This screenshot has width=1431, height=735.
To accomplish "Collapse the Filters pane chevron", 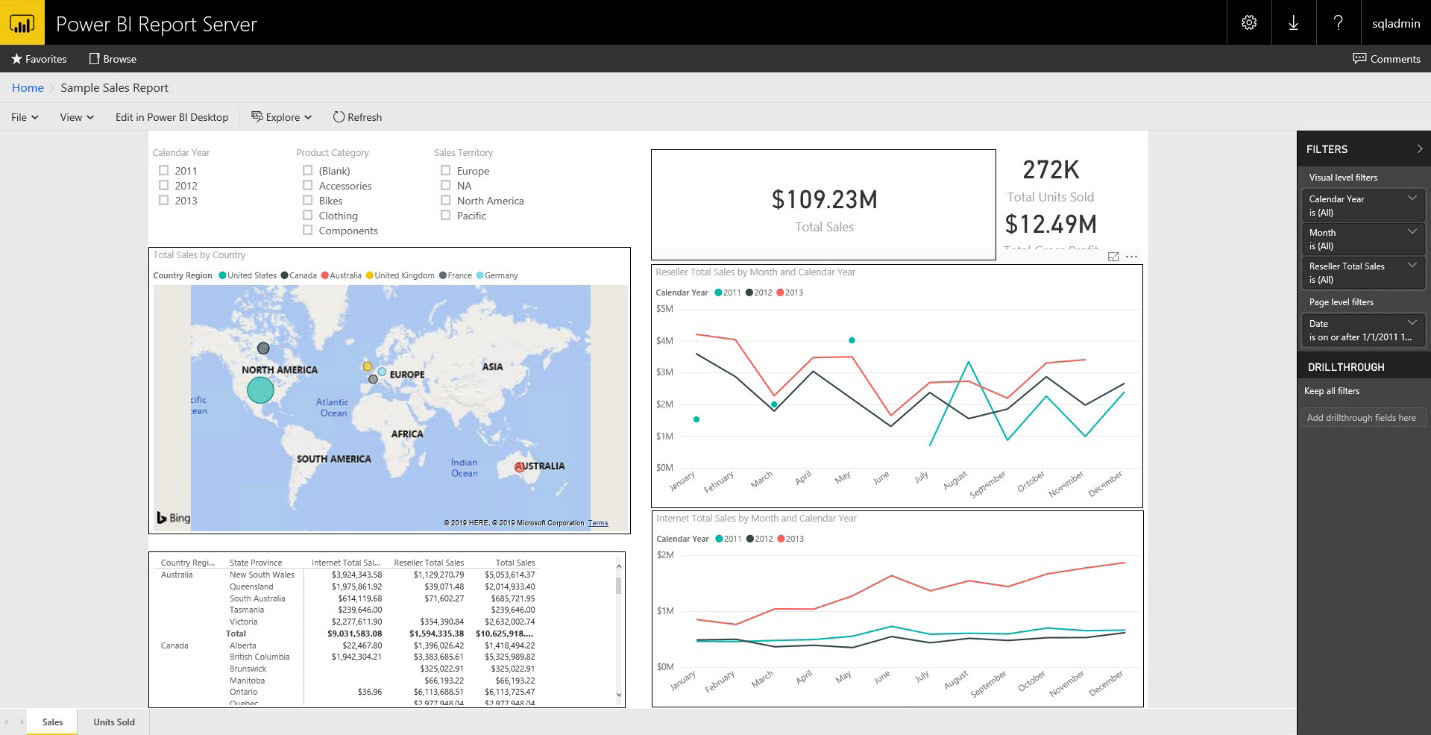I will (x=1420, y=149).
